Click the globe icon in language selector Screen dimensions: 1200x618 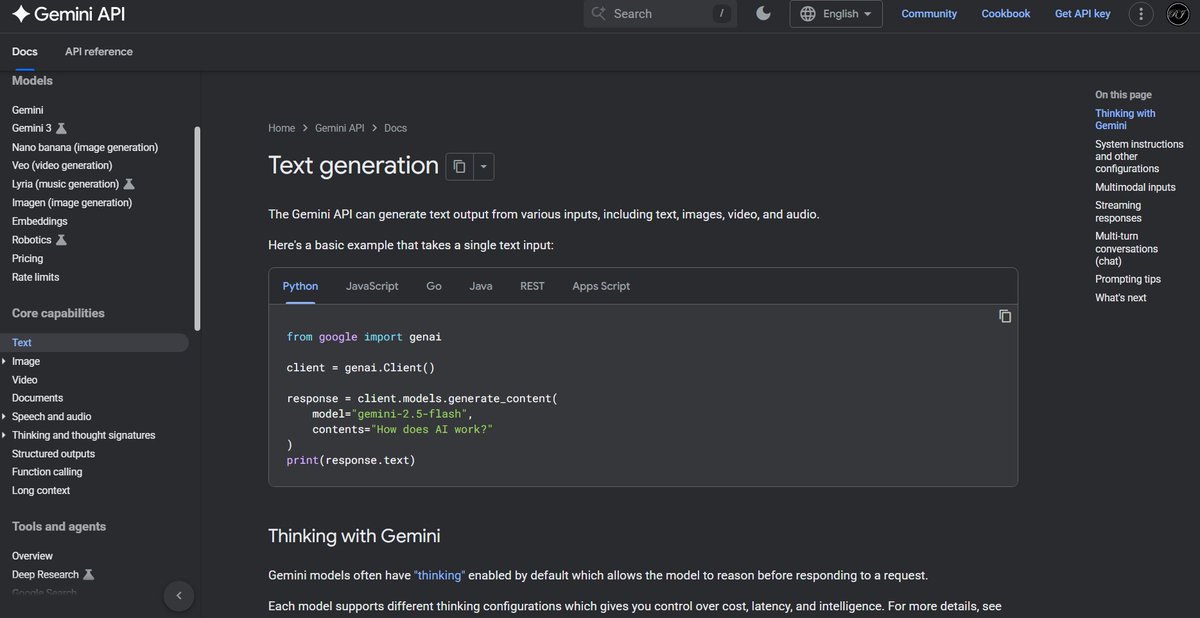(808, 14)
